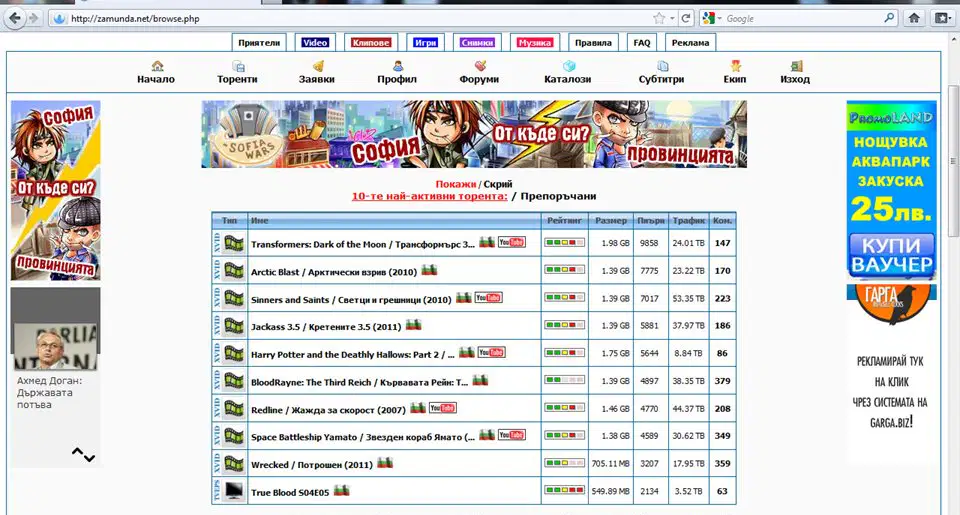Open the Google search engine dropdown
Viewport: 960px width, 515px height.
coord(711,18)
